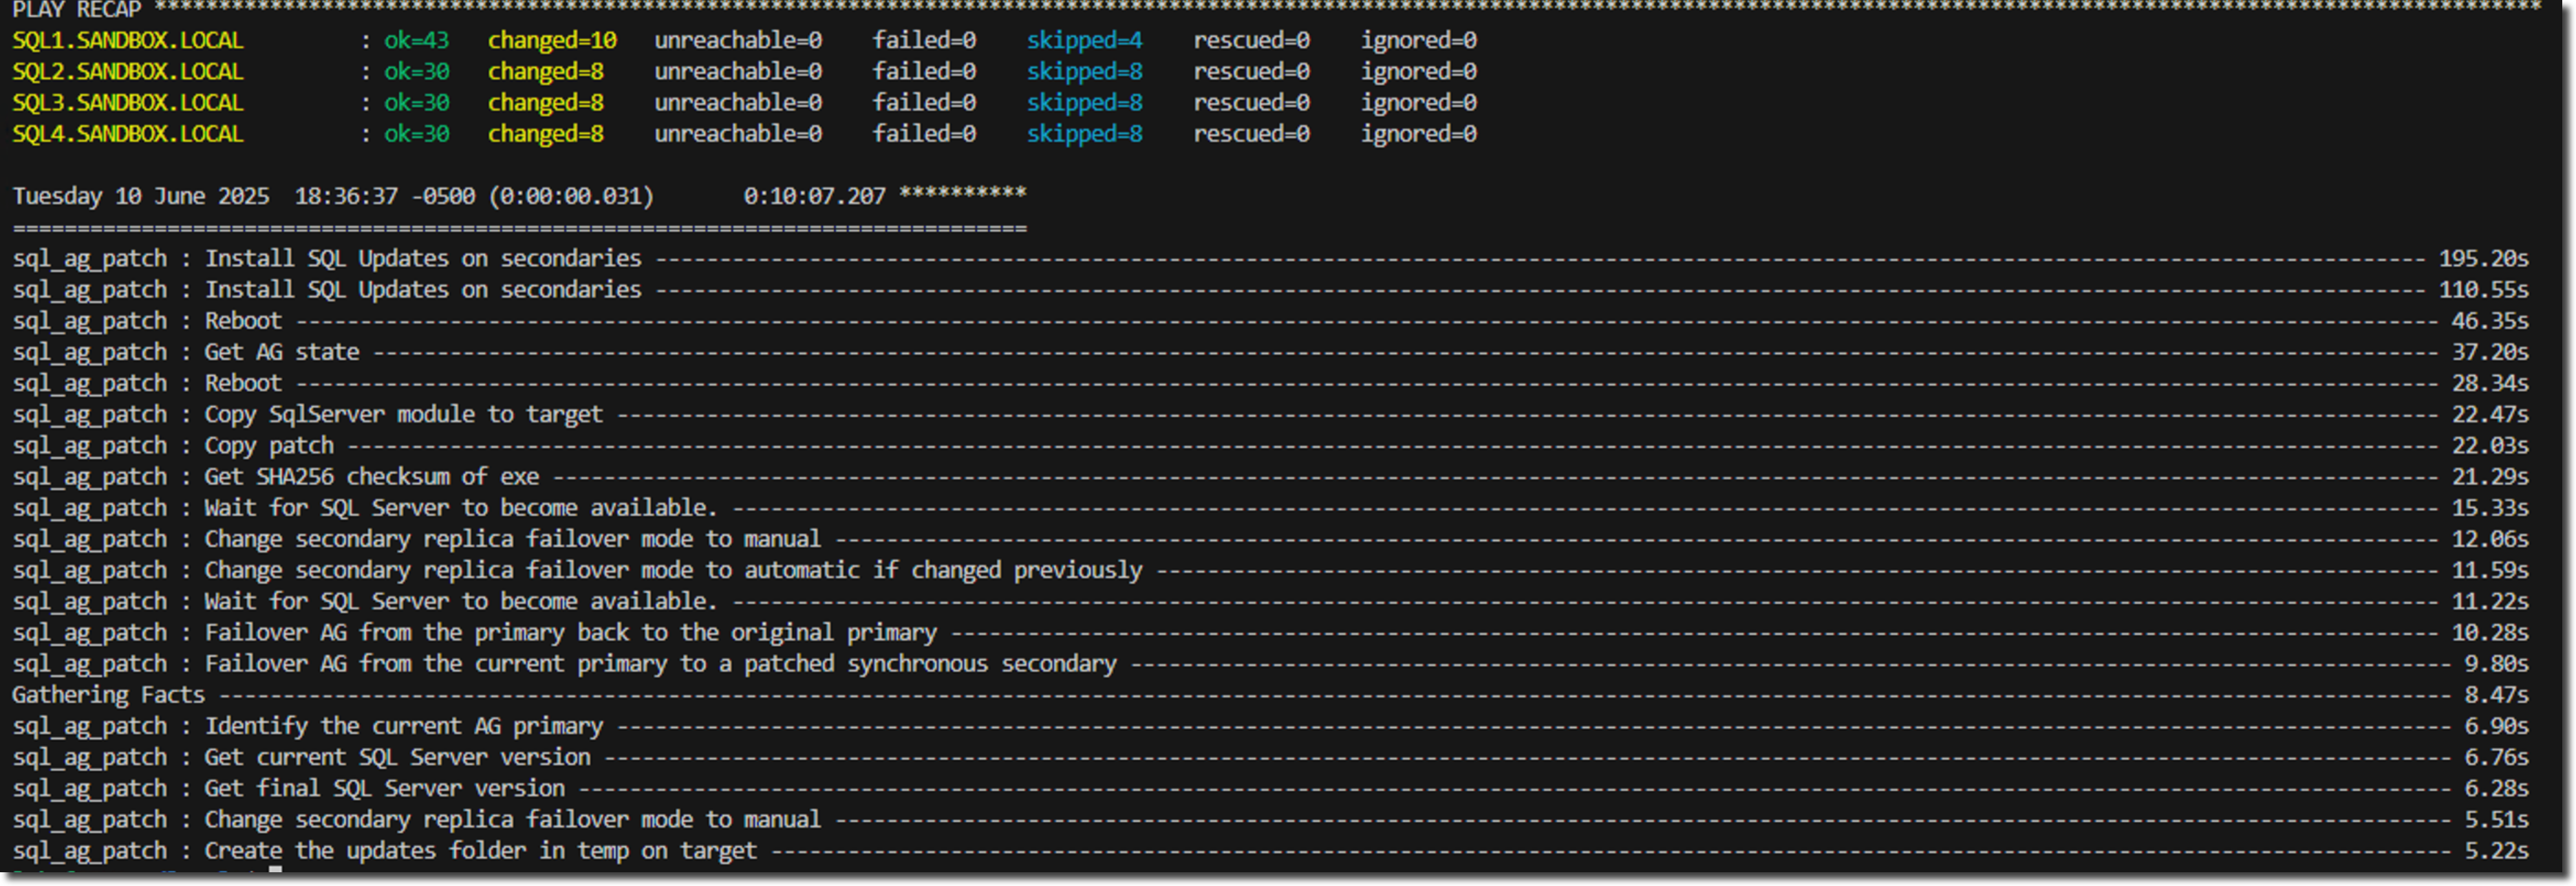
Task: Click the Tuesday 10 June 2025 timestamp
Action: click(x=140, y=196)
